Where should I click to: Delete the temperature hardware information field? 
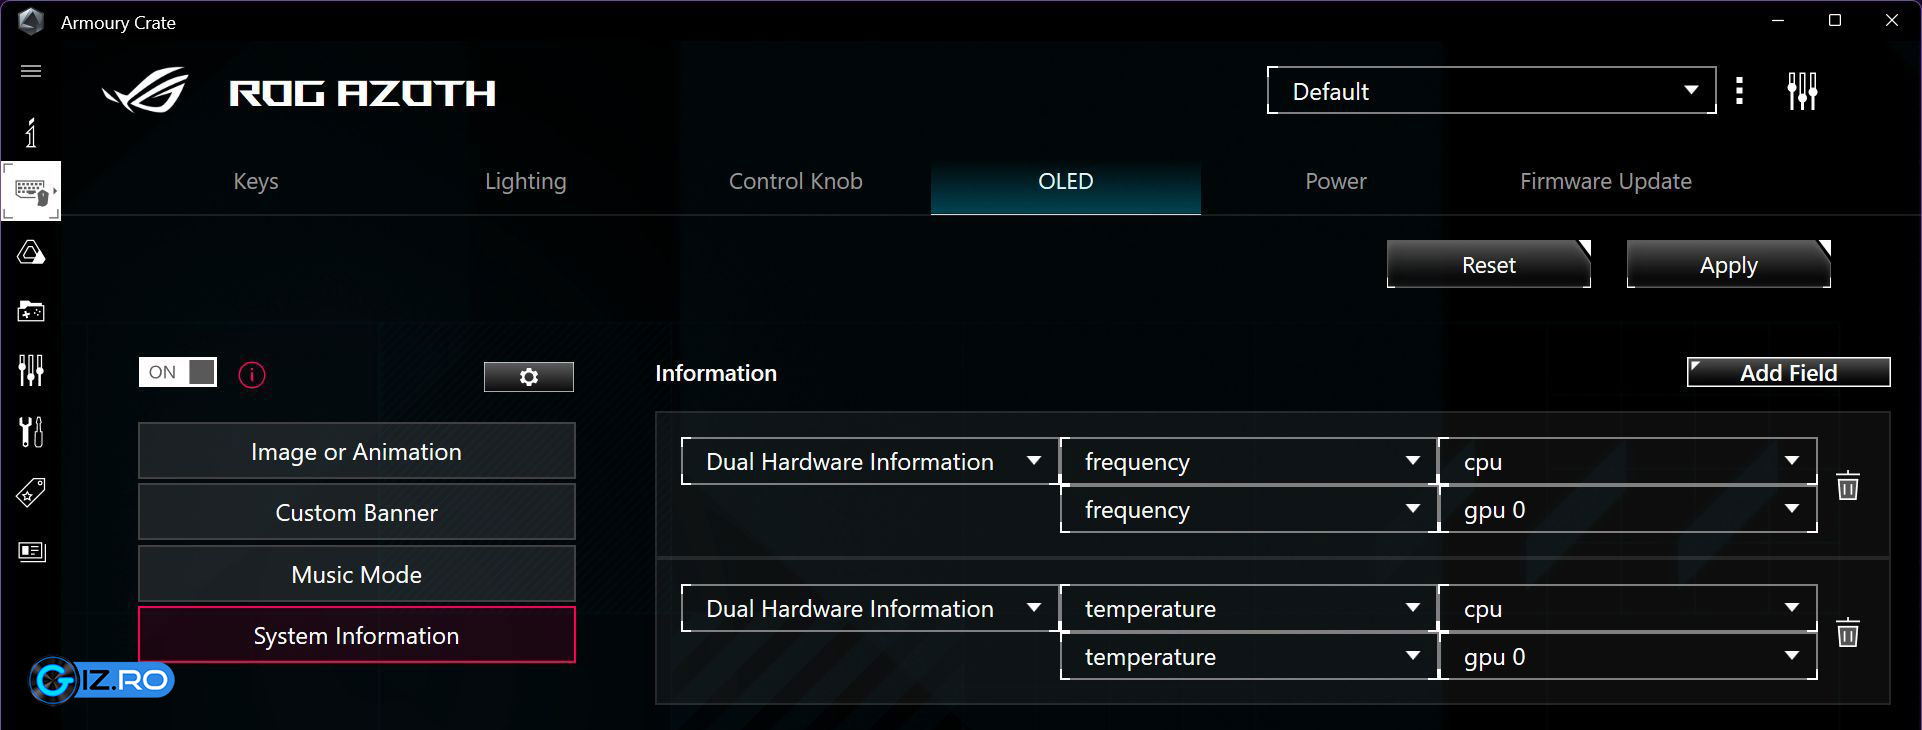coord(1847,633)
